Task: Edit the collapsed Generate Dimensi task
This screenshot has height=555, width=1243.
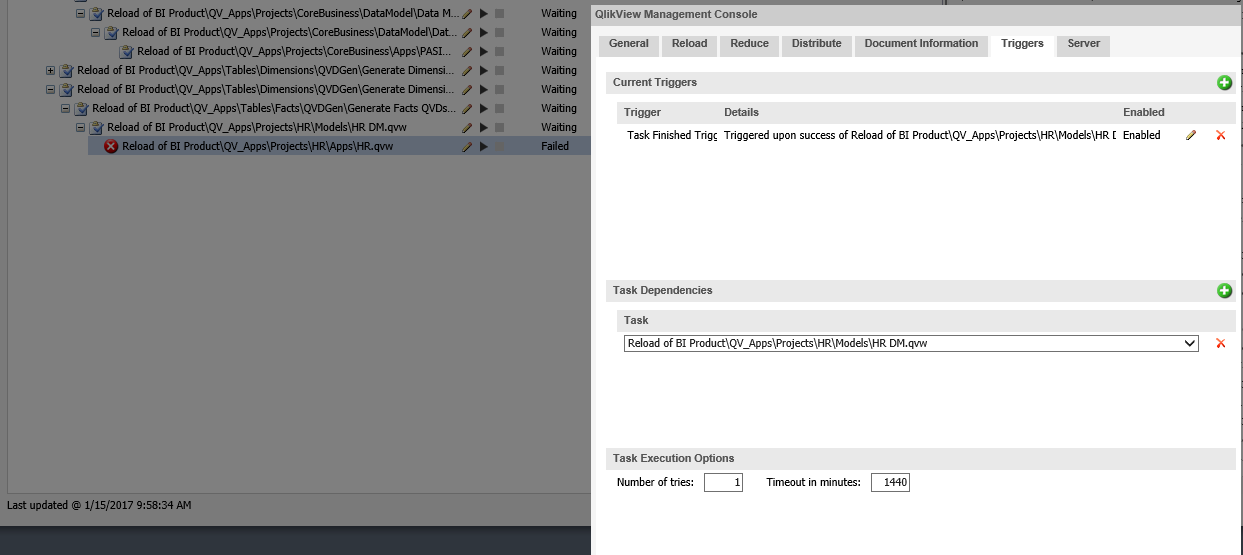Action: pos(467,70)
